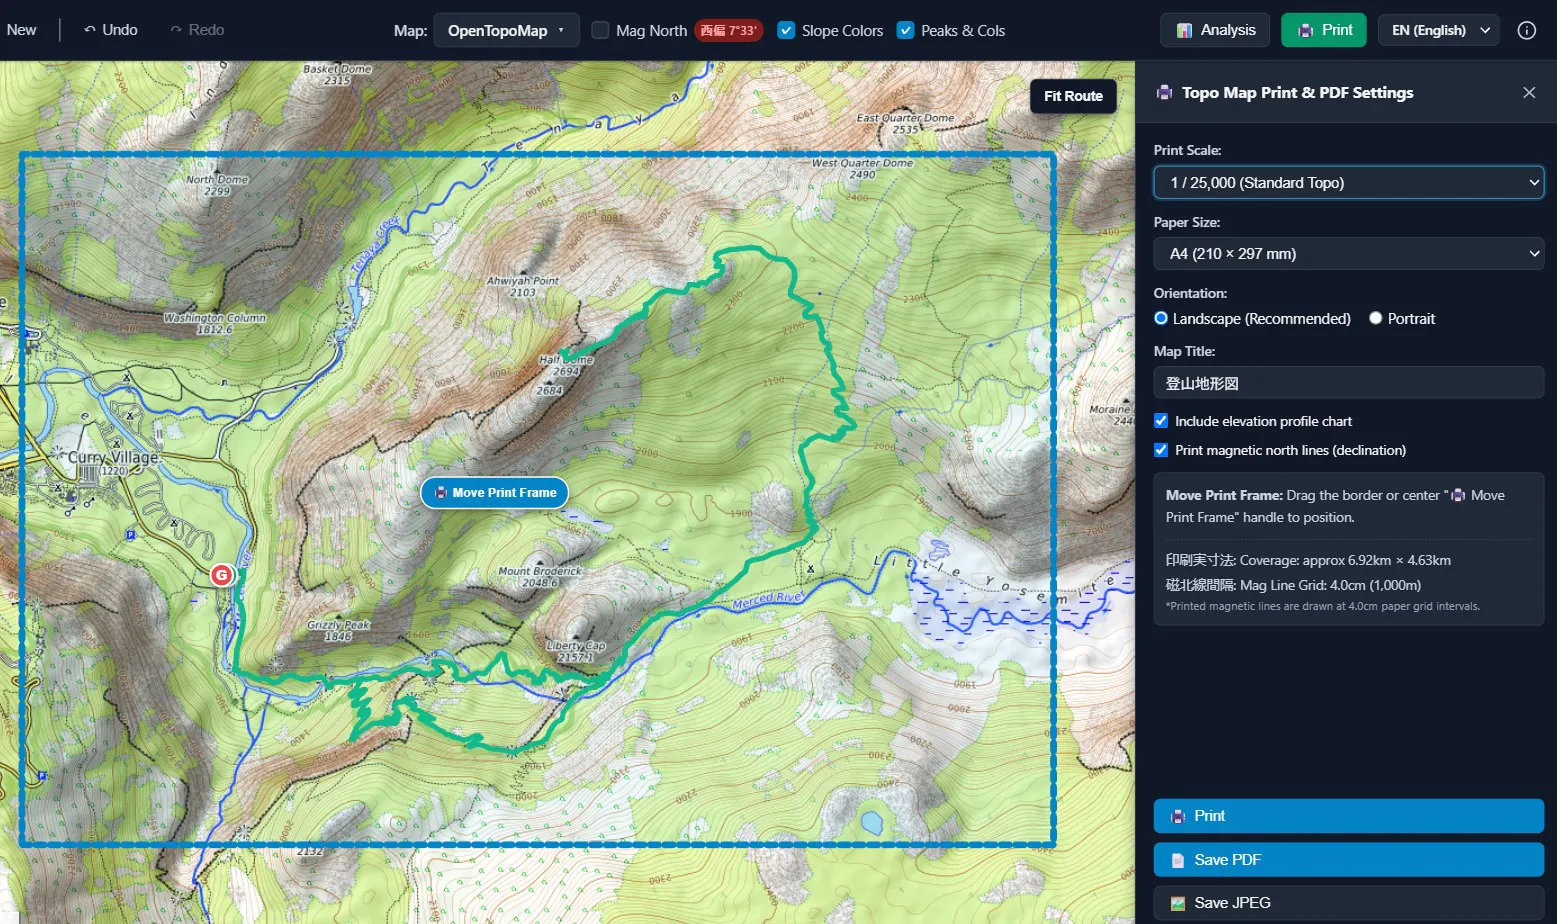Viewport: 1557px width, 924px height.
Task: Click the Map Title input field
Action: click(1348, 383)
